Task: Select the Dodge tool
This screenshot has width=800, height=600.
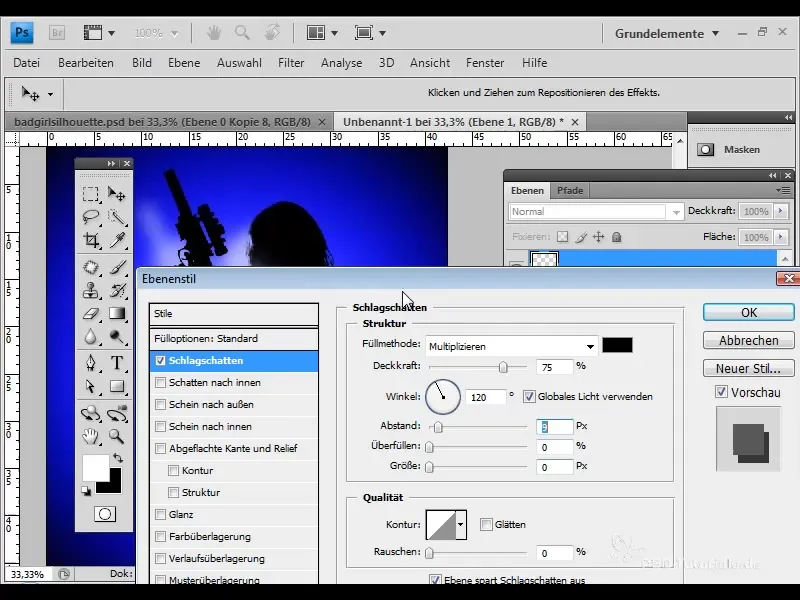Action: pos(117,336)
